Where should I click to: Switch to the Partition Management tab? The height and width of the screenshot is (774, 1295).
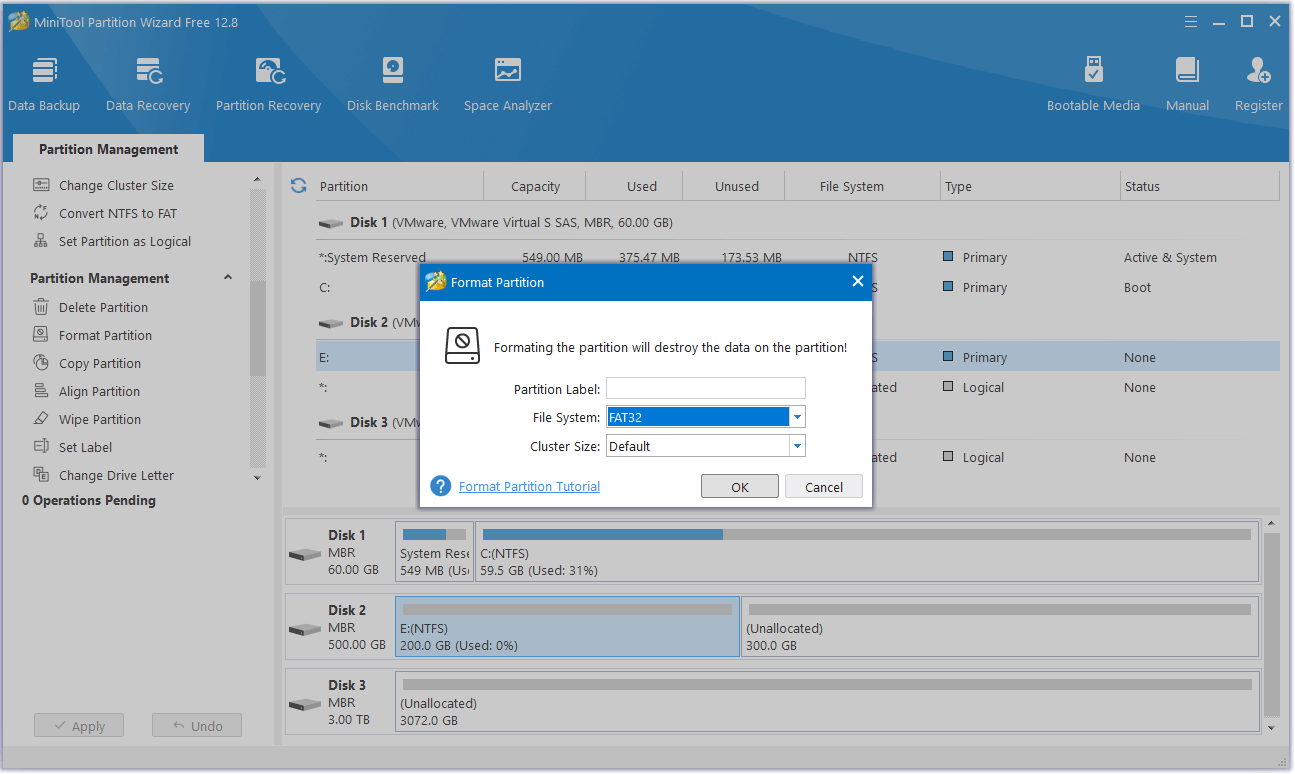[108, 149]
